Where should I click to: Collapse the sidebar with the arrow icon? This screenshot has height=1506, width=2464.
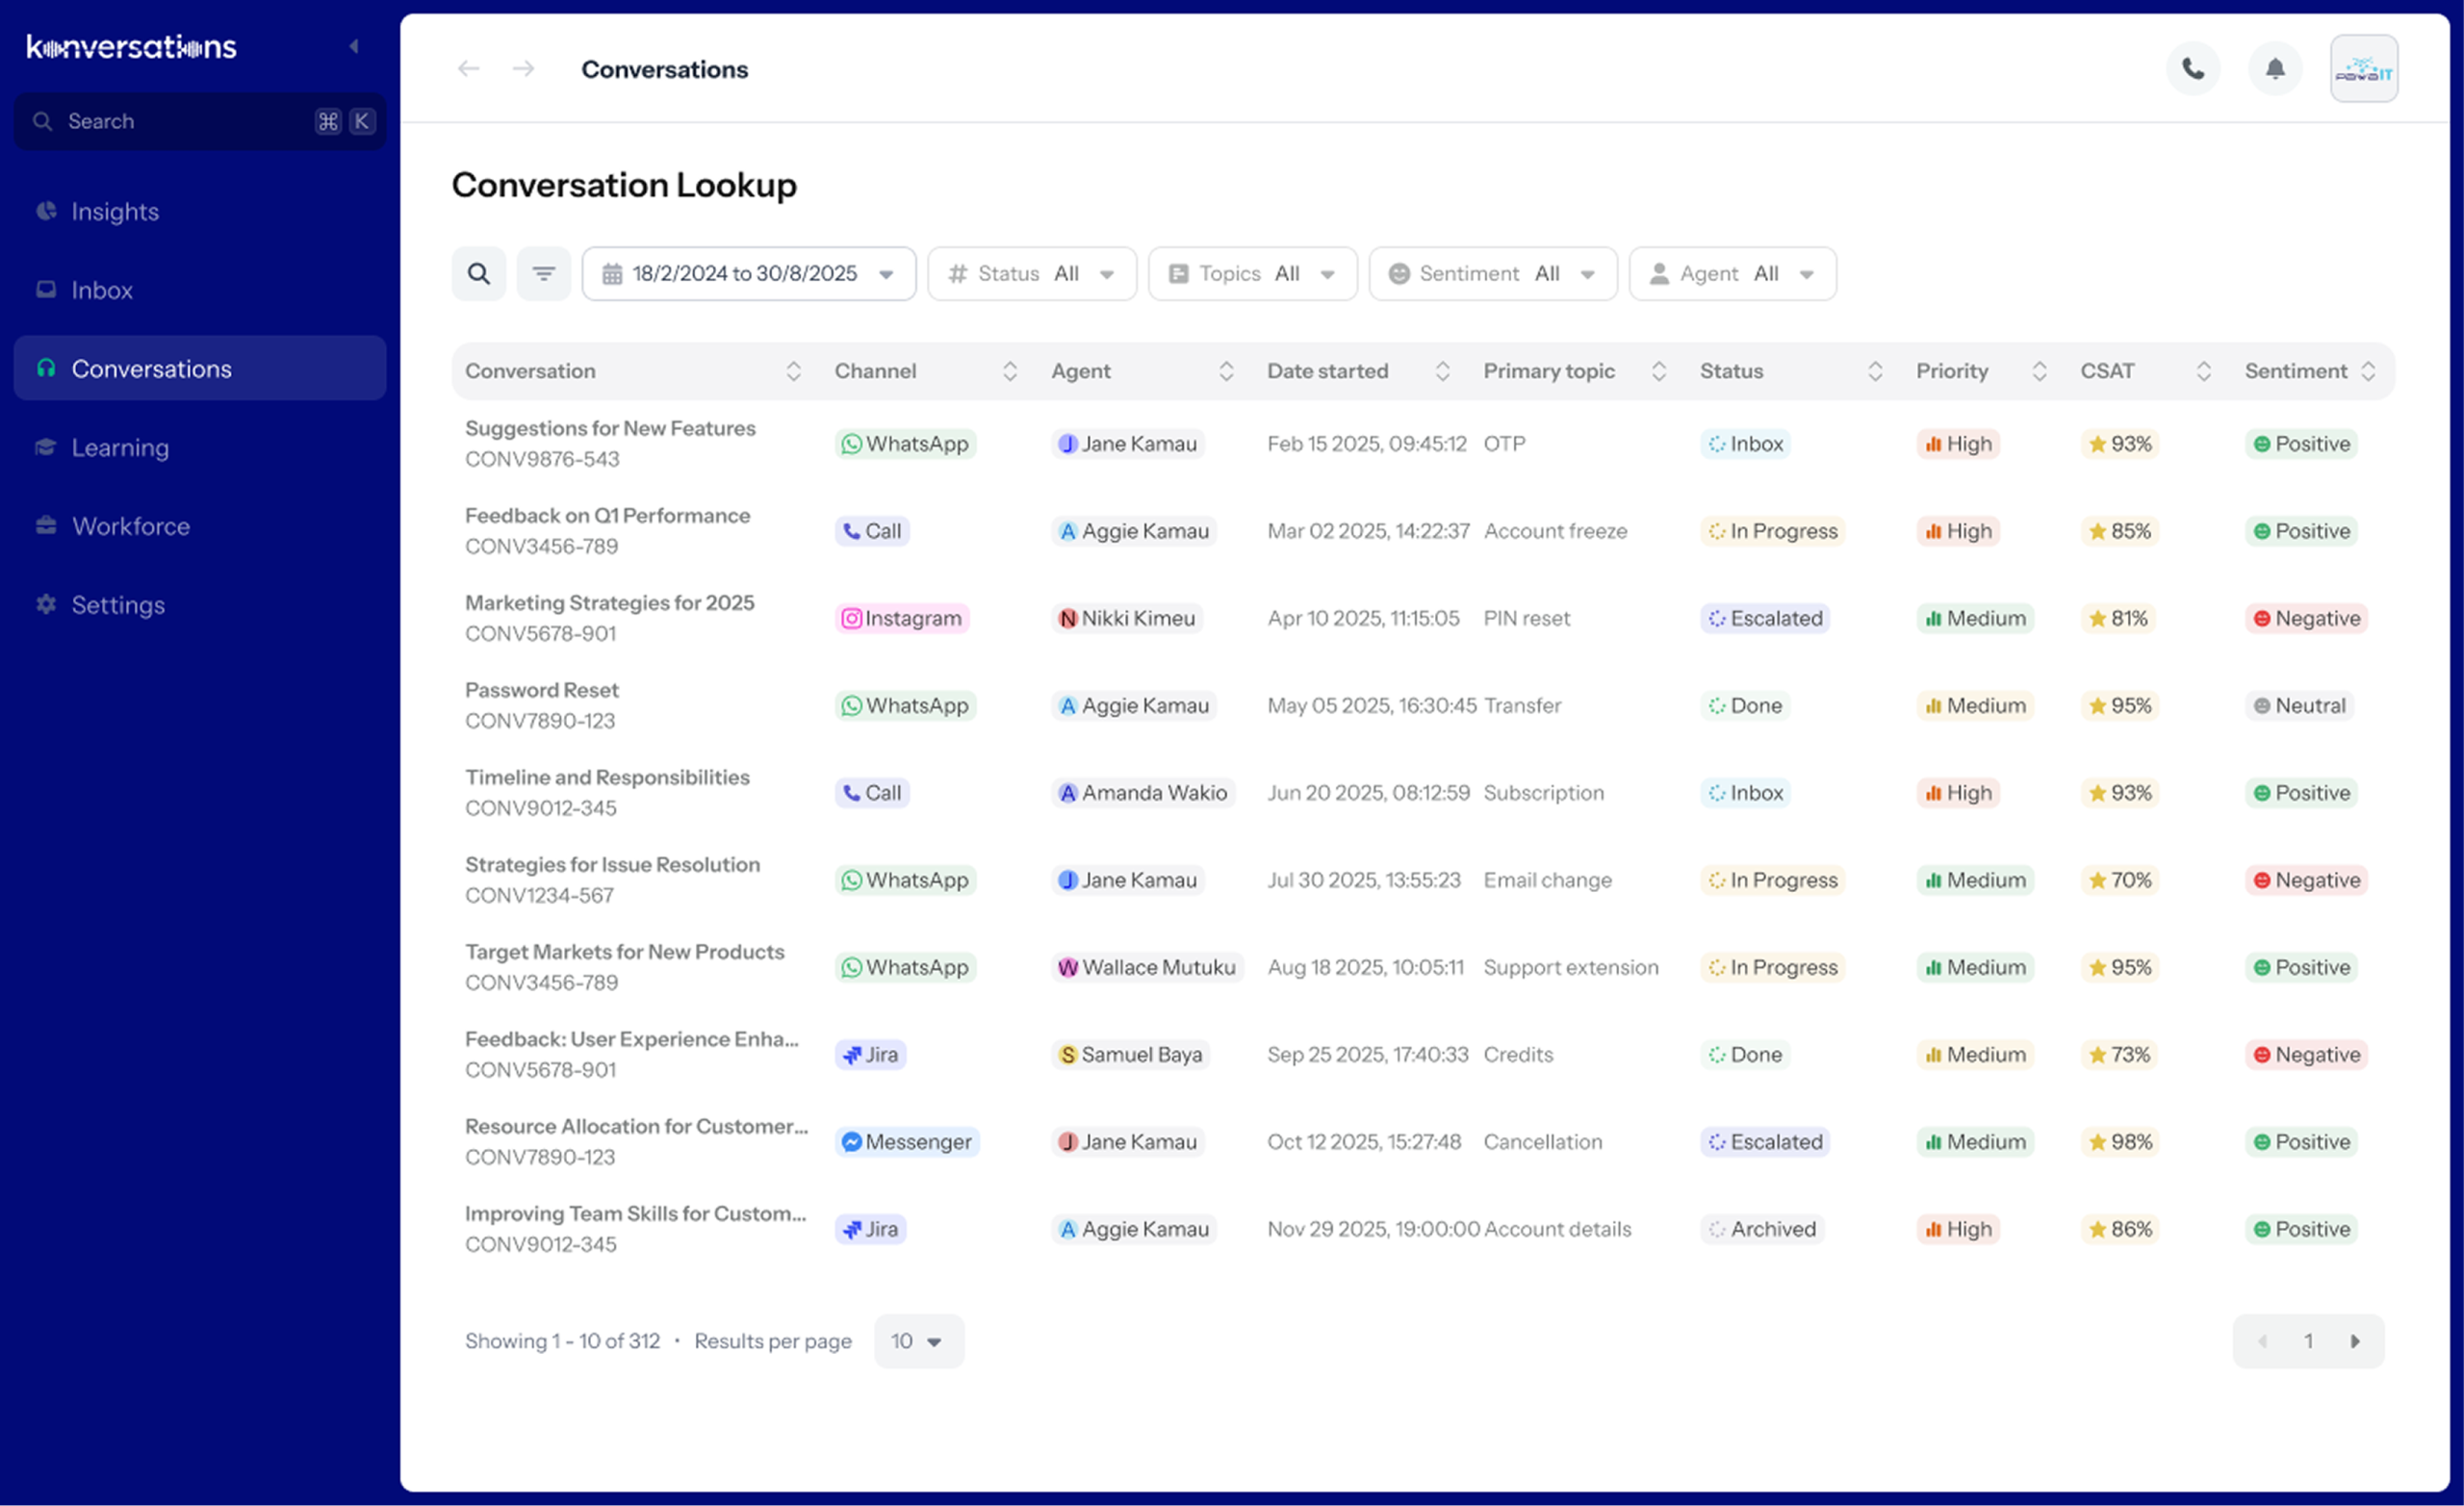click(354, 47)
